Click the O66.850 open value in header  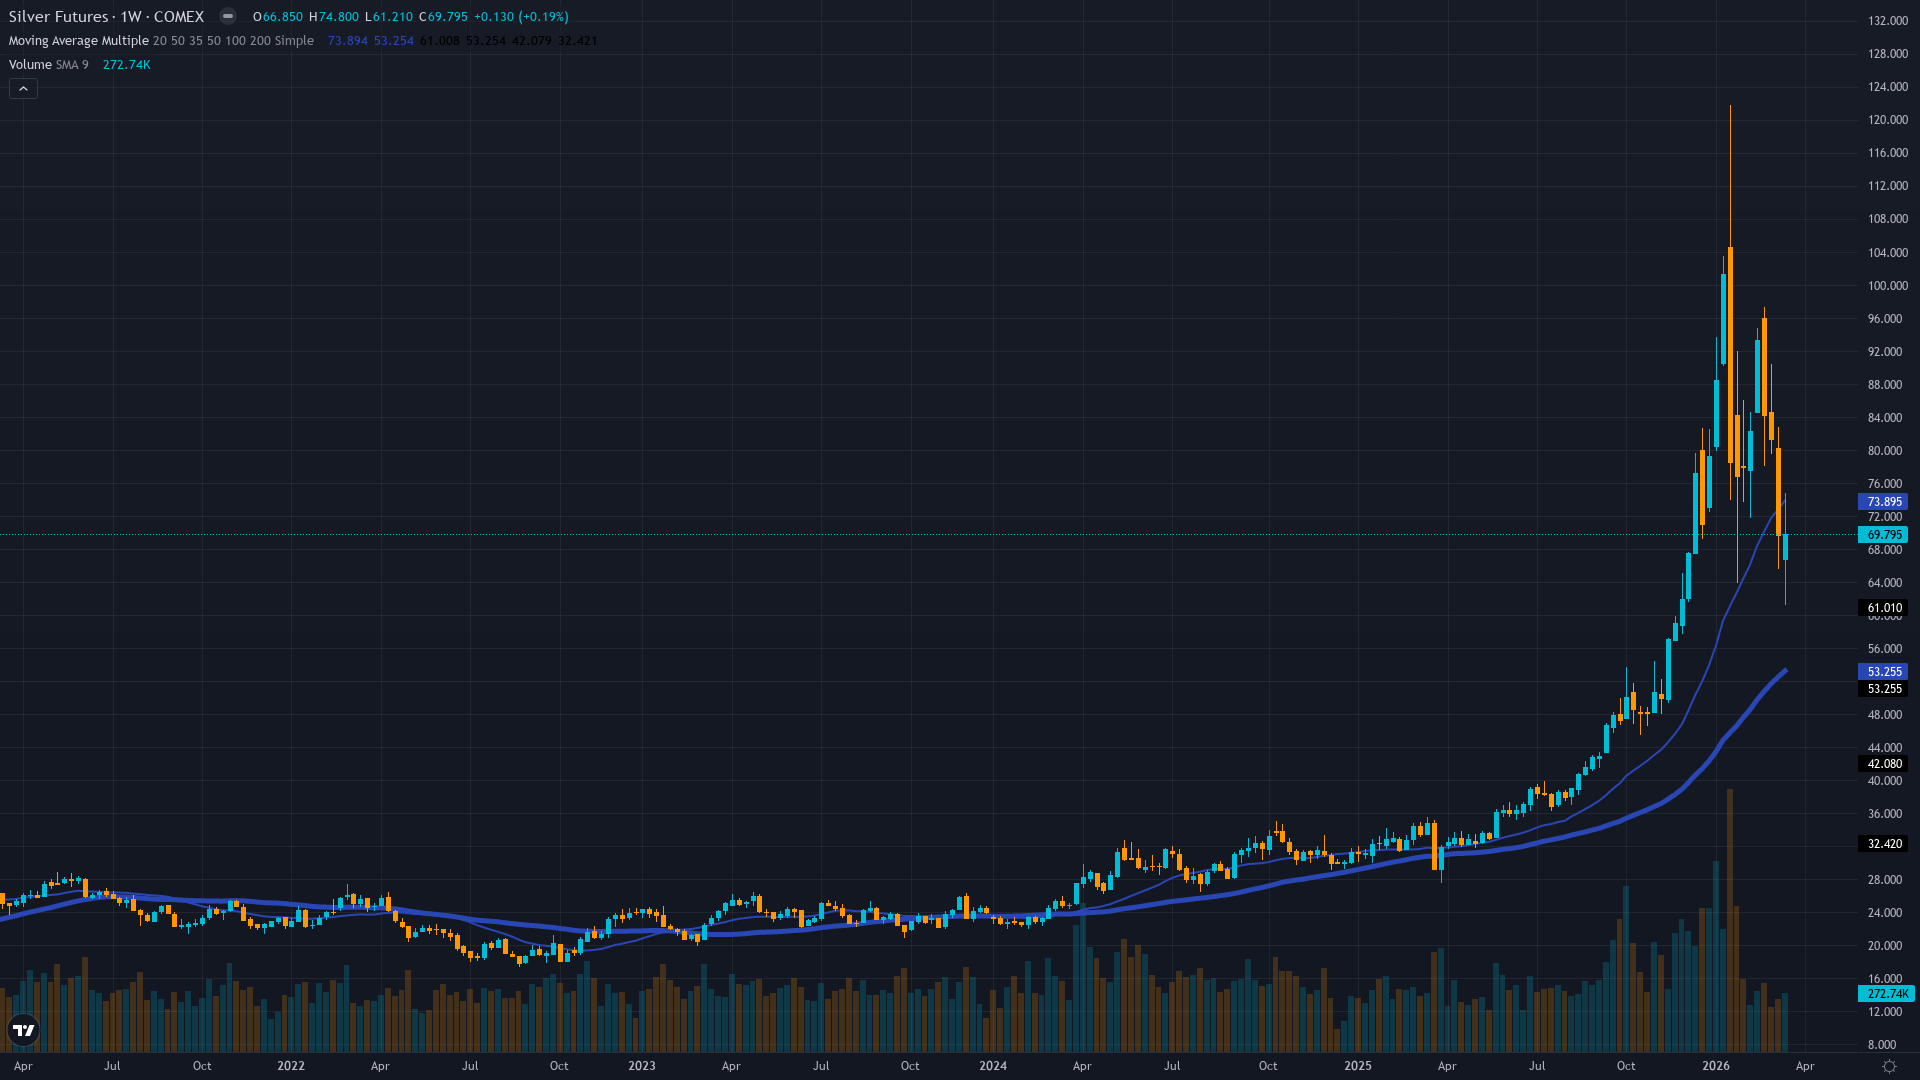[278, 17]
